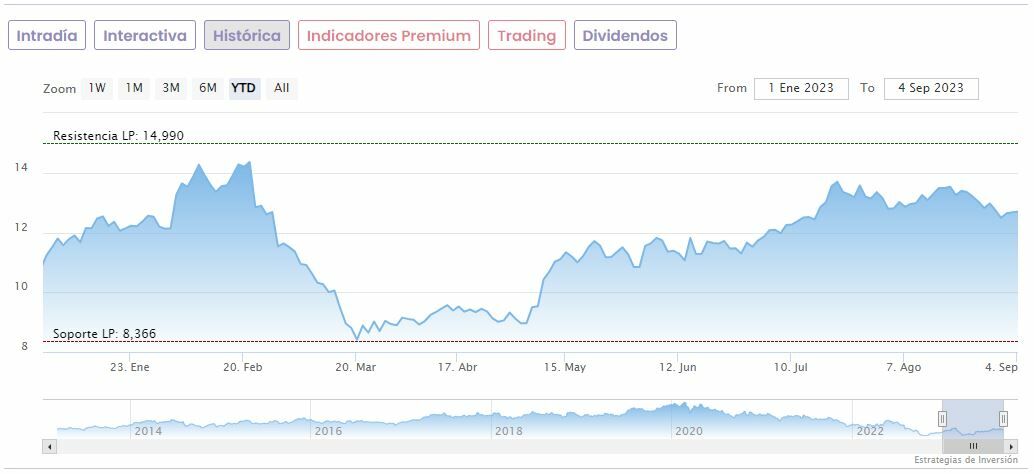Viewport: 1034px width, 474px height.
Task: Set zoom range to 1W
Action: pyautogui.click(x=97, y=88)
